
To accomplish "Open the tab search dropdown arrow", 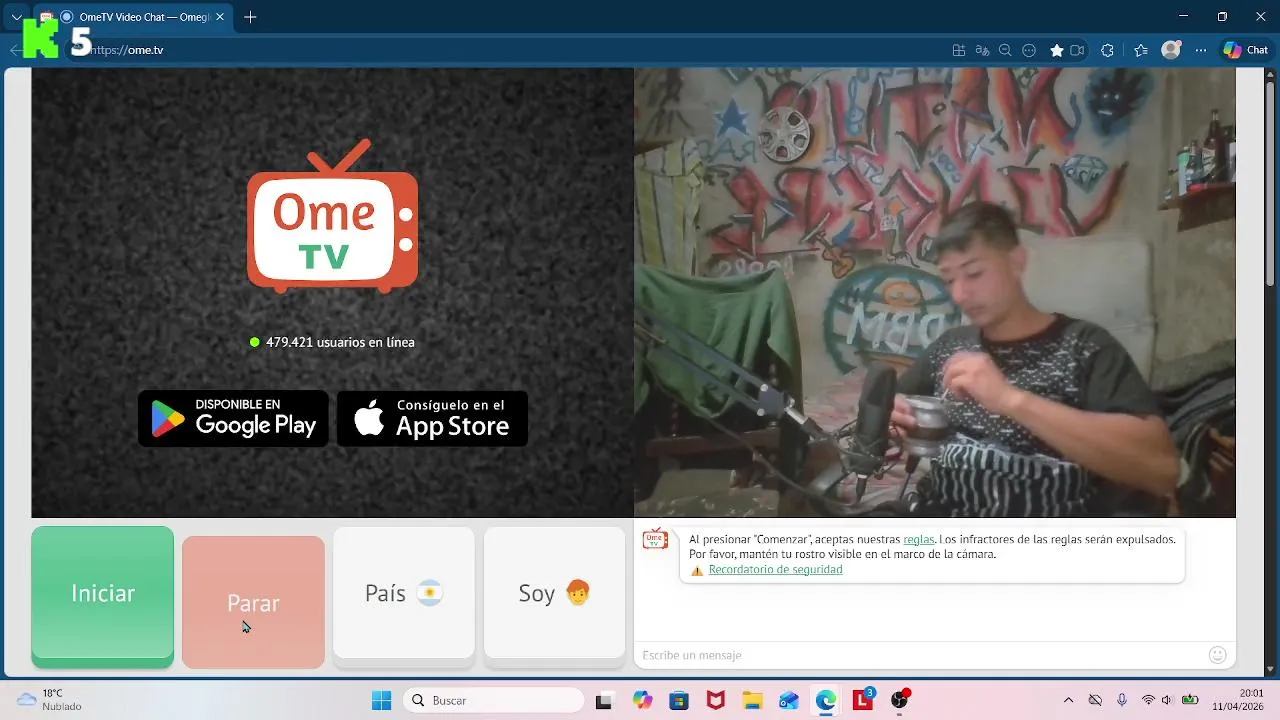I will [16, 17].
